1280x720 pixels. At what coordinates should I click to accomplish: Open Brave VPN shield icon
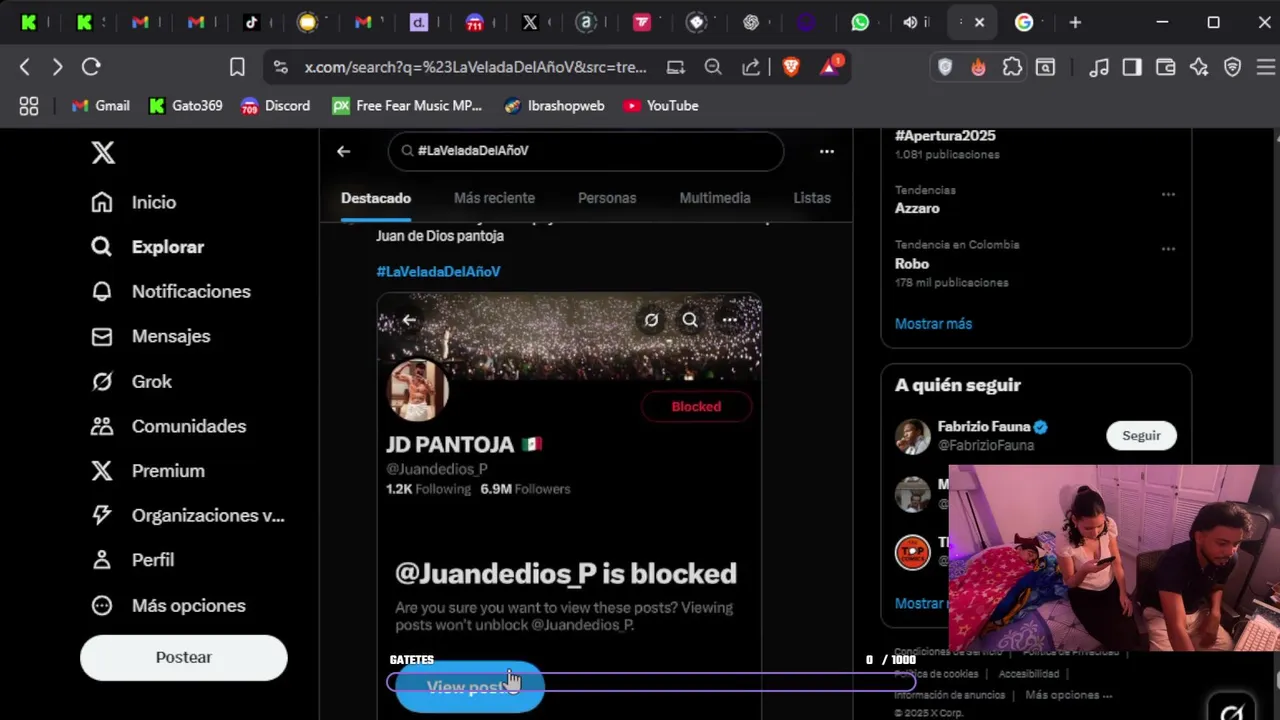pos(1233,67)
